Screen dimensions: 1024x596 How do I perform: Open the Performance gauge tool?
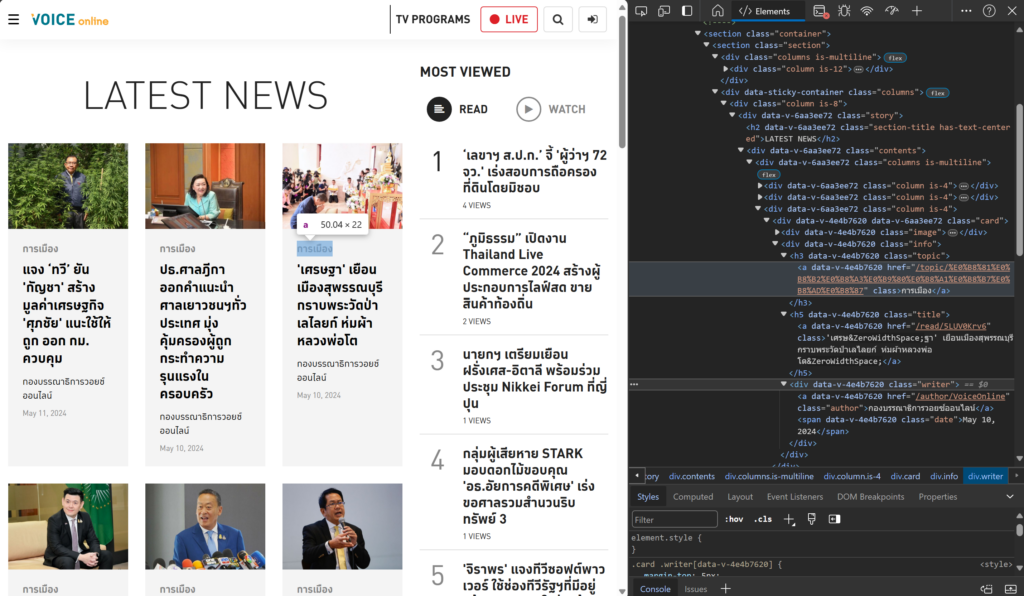pos(892,11)
